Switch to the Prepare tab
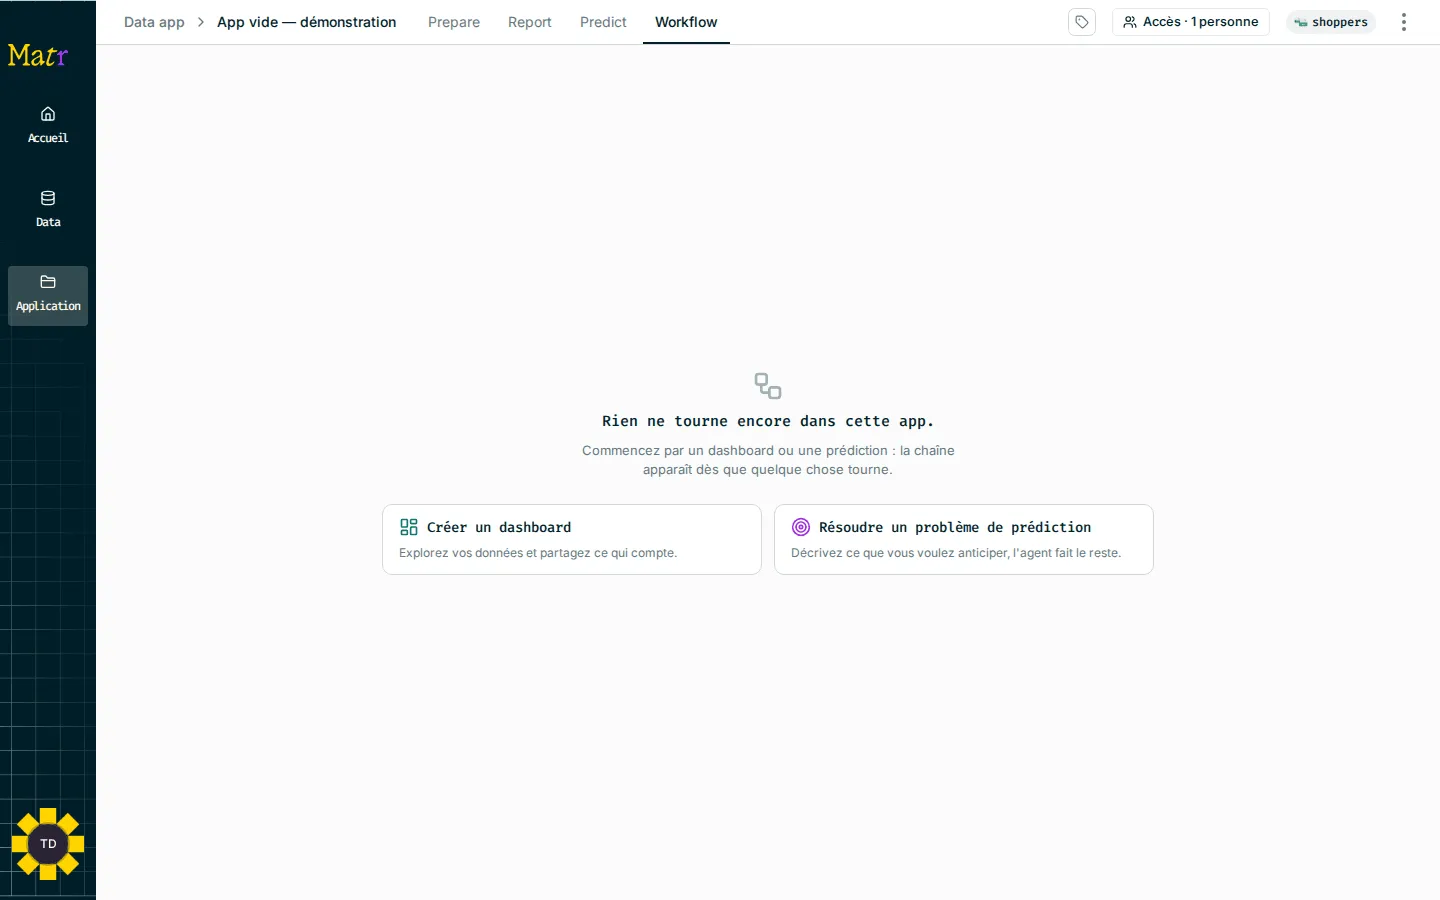The height and width of the screenshot is (900, 1440). [454, 22]
